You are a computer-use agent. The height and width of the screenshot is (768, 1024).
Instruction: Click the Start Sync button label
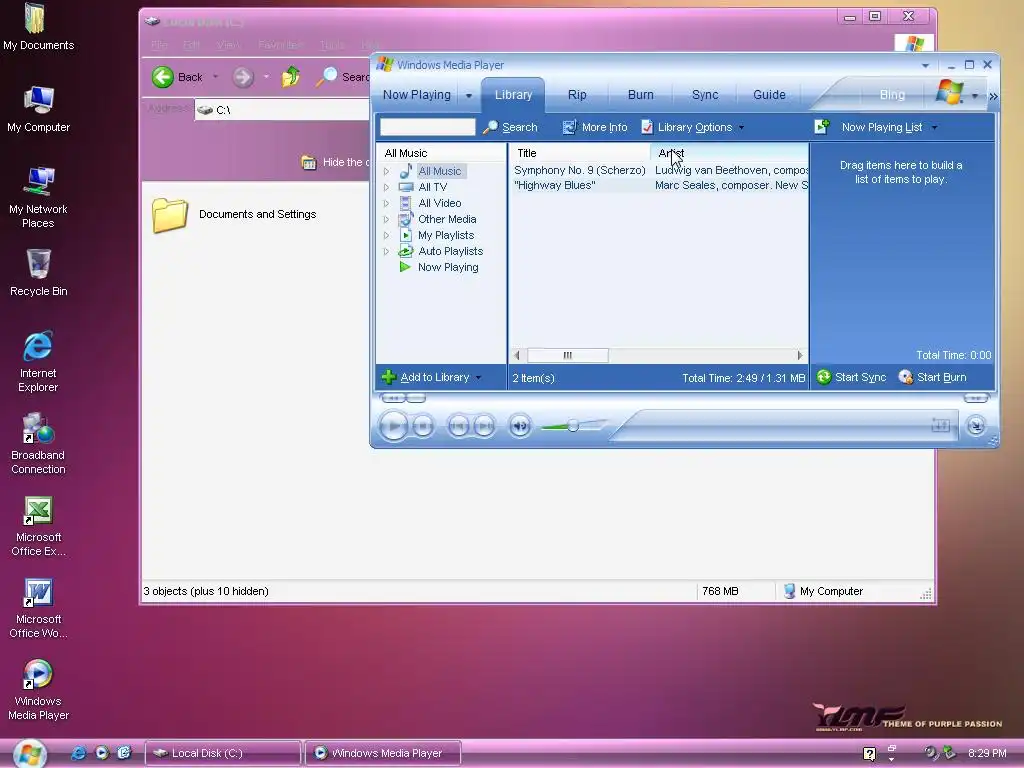pyautogui.click(x=860, y=377)
